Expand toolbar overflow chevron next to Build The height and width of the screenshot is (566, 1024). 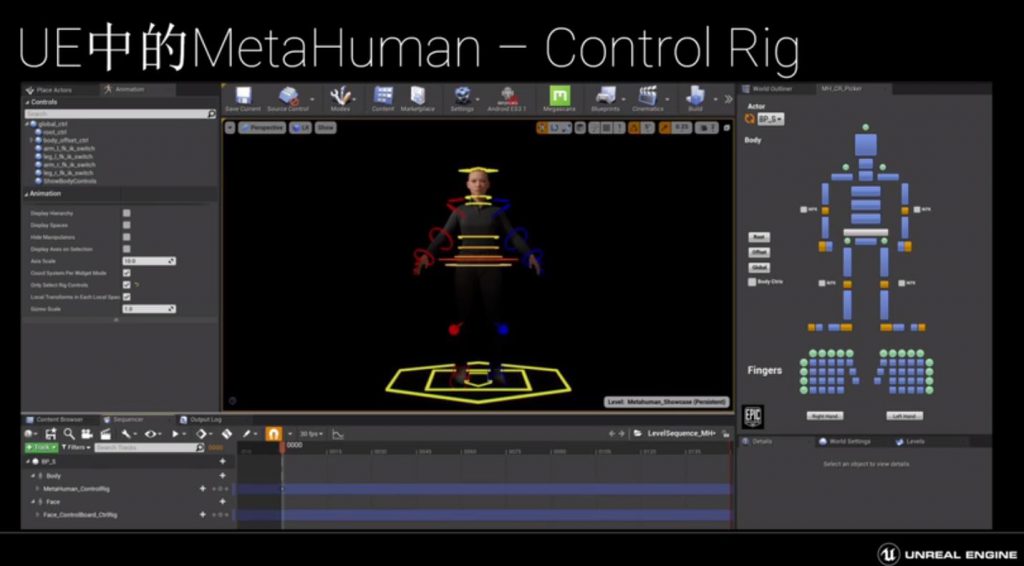click(x=728, y=99)
